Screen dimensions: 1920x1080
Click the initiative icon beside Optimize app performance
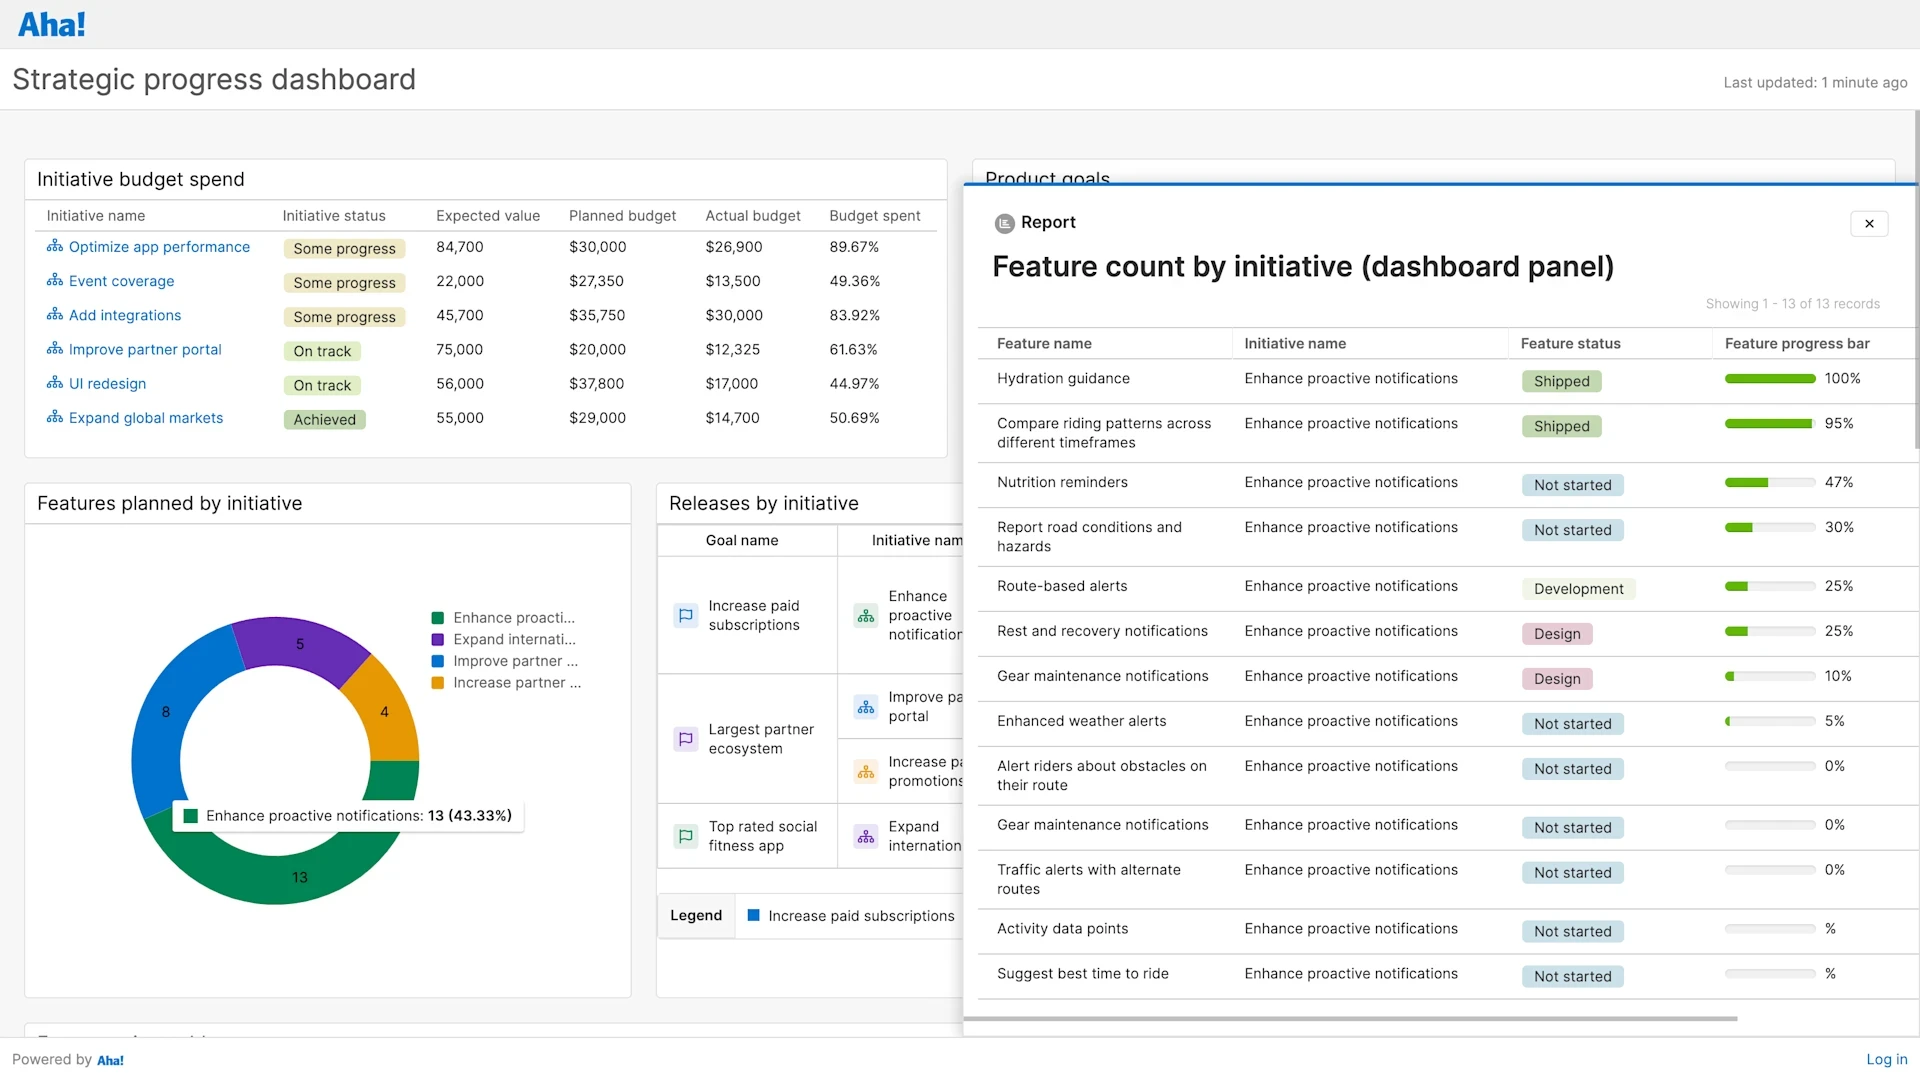click(x=55, y=247)
